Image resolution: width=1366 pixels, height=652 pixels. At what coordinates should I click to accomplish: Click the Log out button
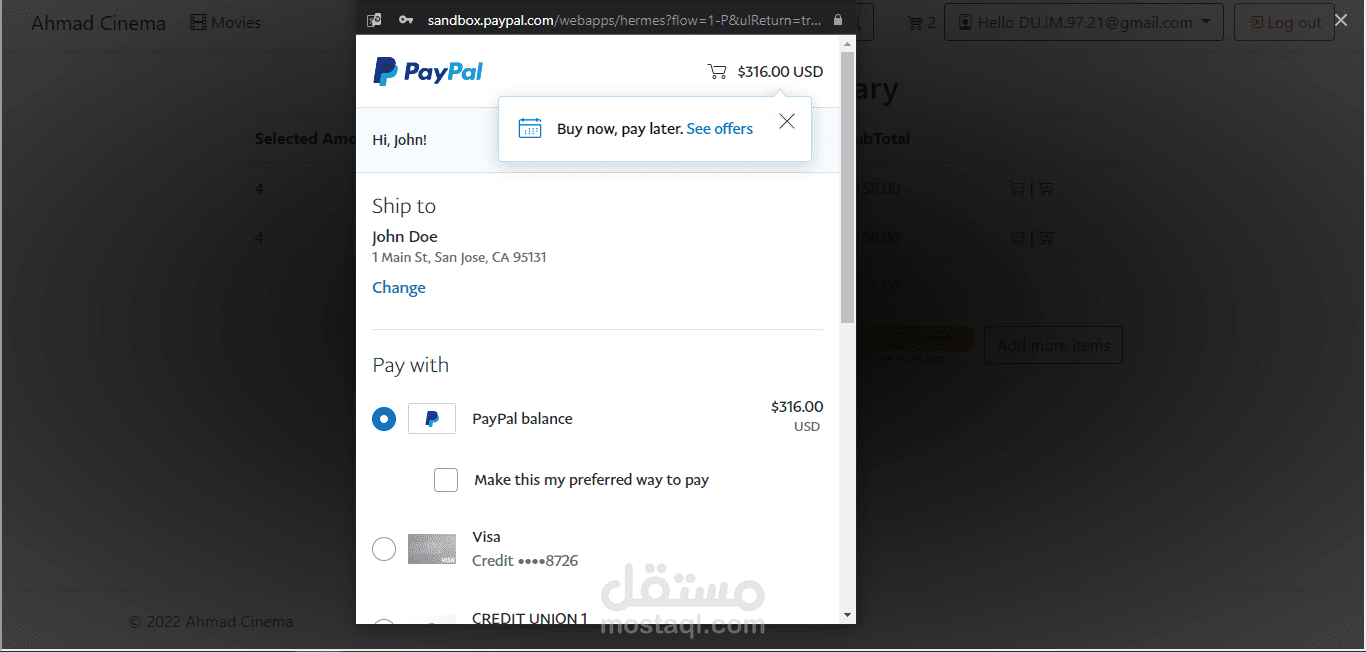click(1284, 22)
